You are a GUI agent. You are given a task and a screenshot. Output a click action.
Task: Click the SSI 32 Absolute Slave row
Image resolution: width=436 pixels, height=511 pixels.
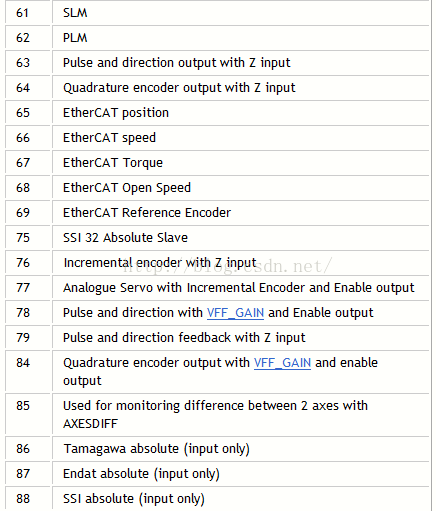tap(217, 238)
